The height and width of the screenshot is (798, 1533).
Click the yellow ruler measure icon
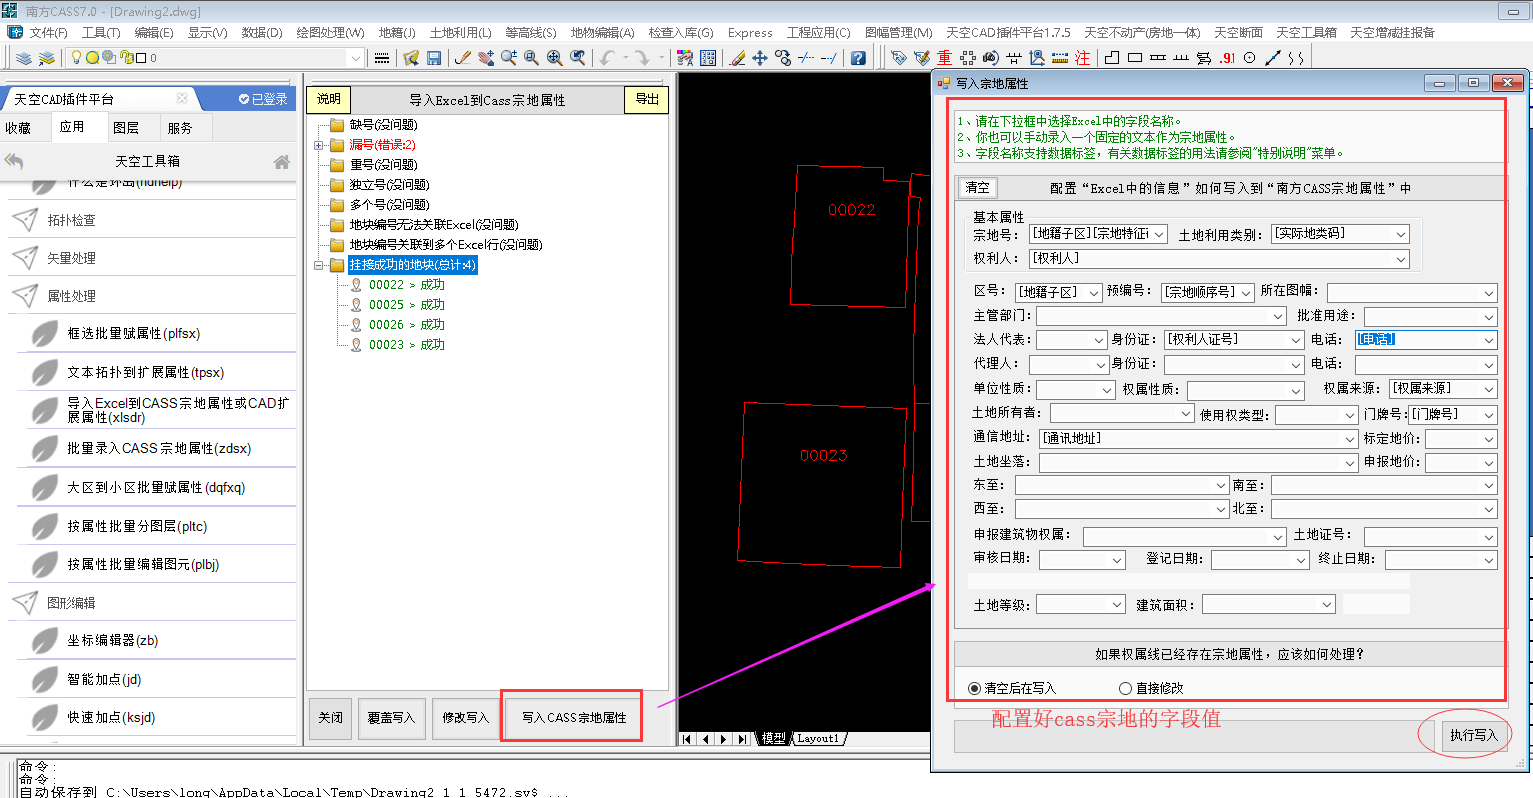click(1059, 58)
